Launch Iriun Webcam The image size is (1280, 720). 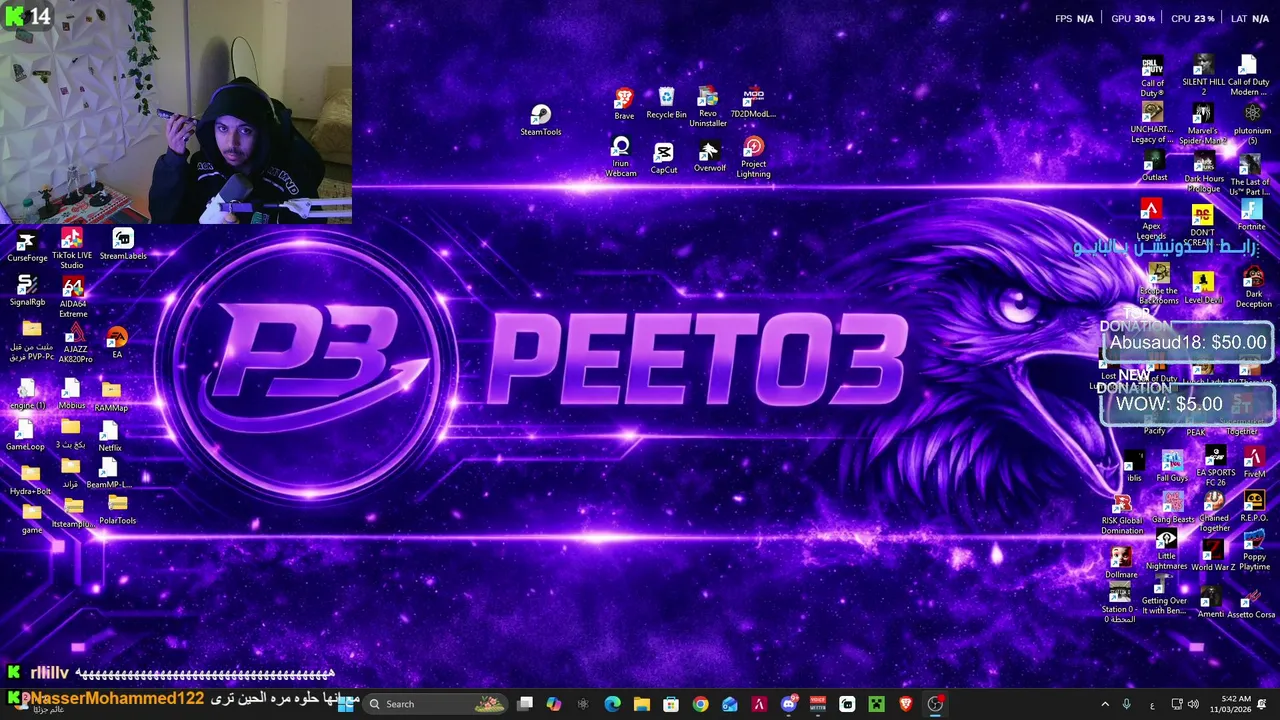click(621, 158)
